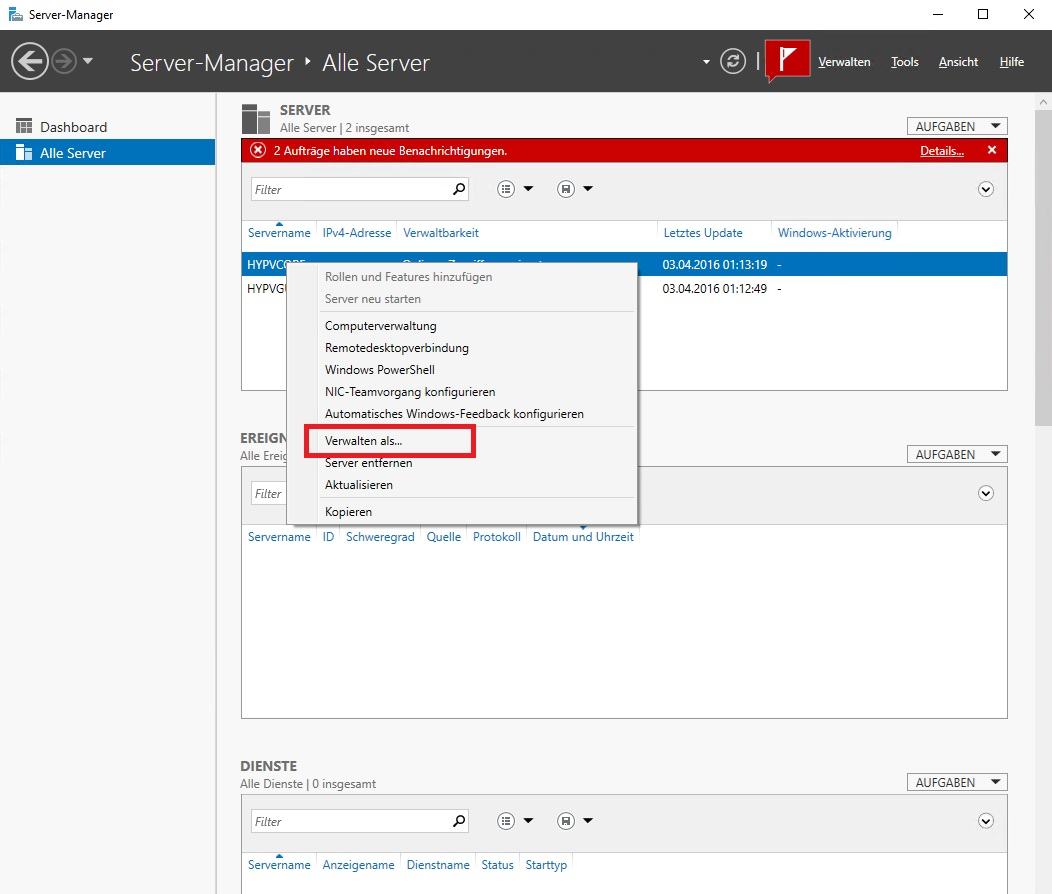Sort services by Status column

tap(497, 864)
